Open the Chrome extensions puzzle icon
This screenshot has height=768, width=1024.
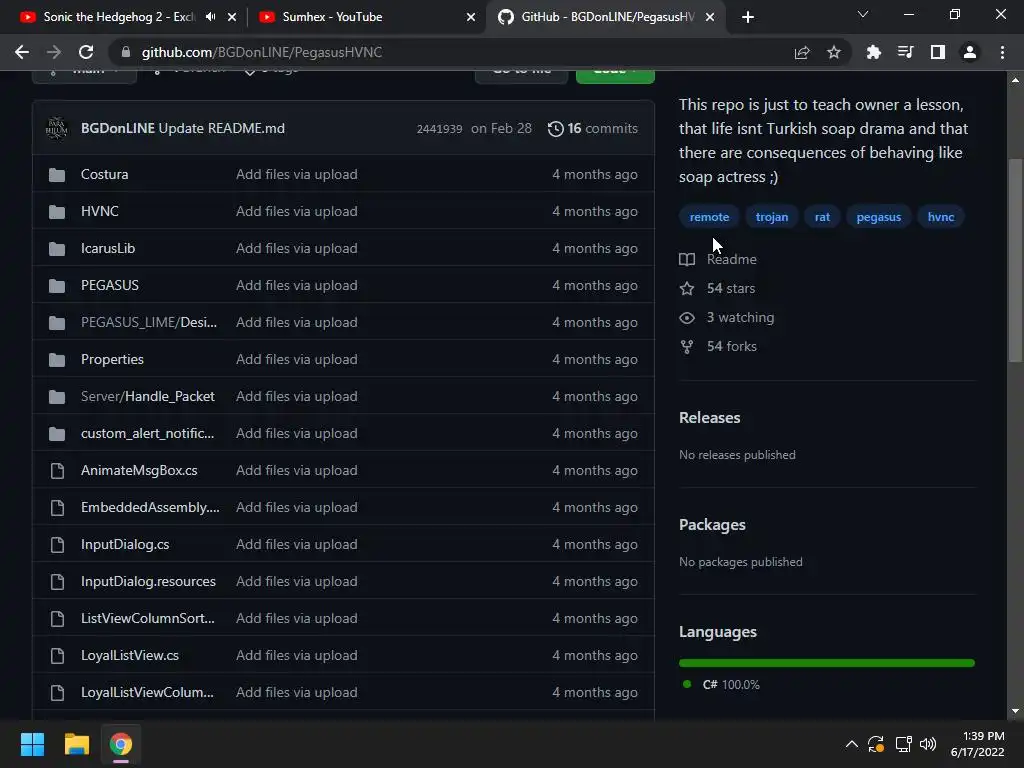click(x=873, y=52)
